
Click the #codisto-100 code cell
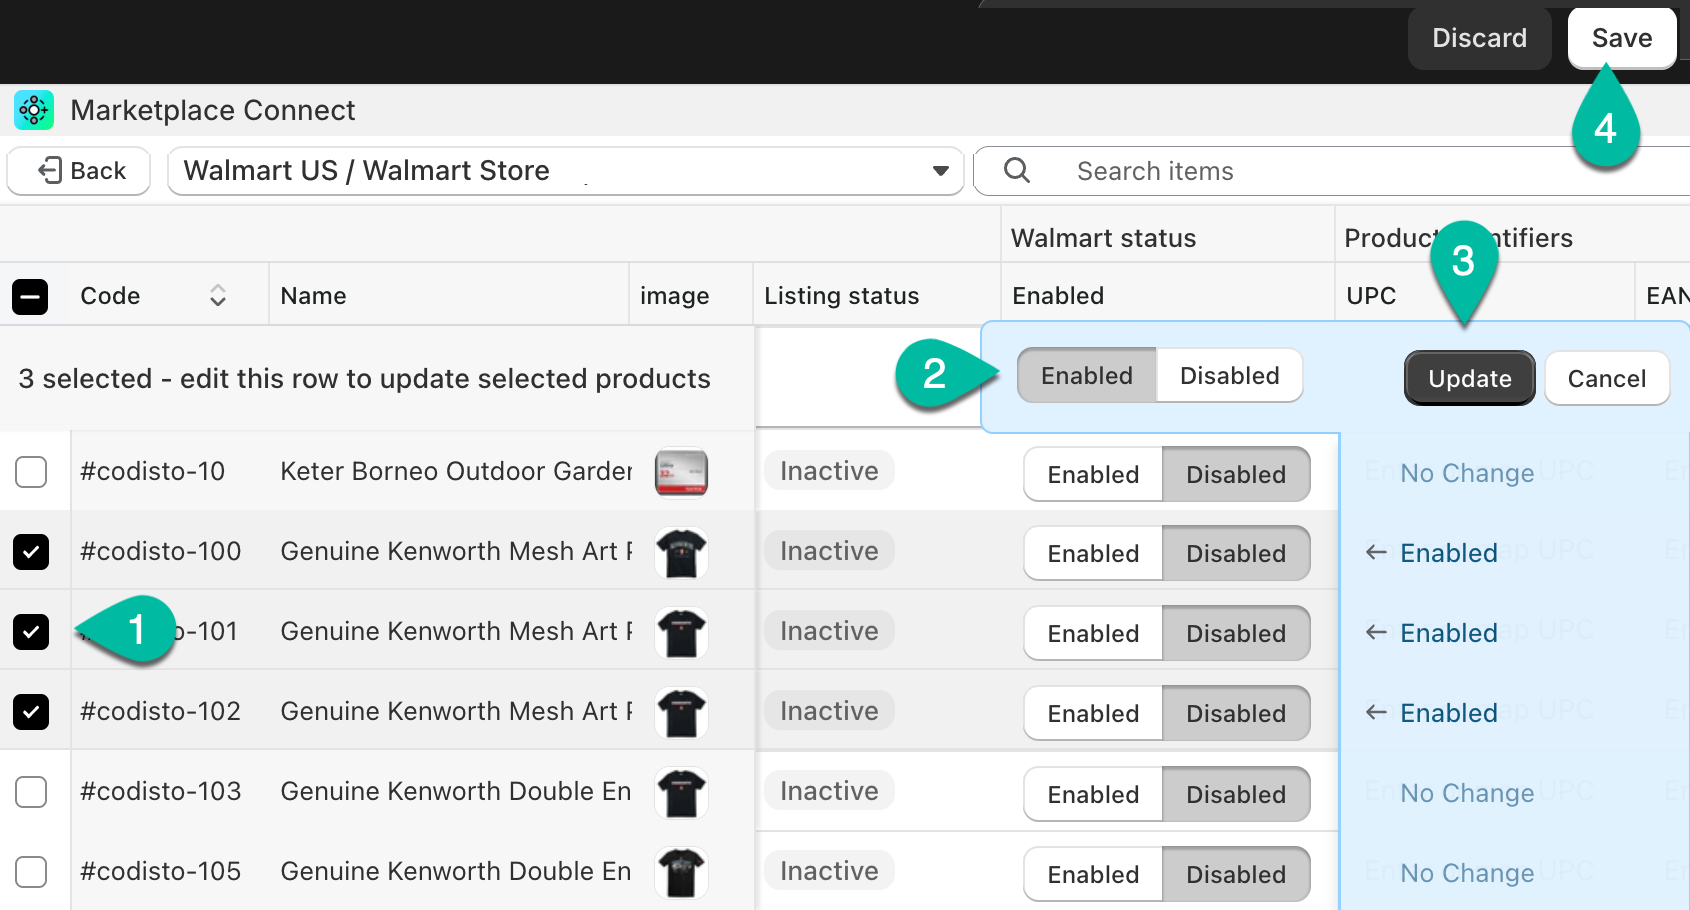point(160,551)
